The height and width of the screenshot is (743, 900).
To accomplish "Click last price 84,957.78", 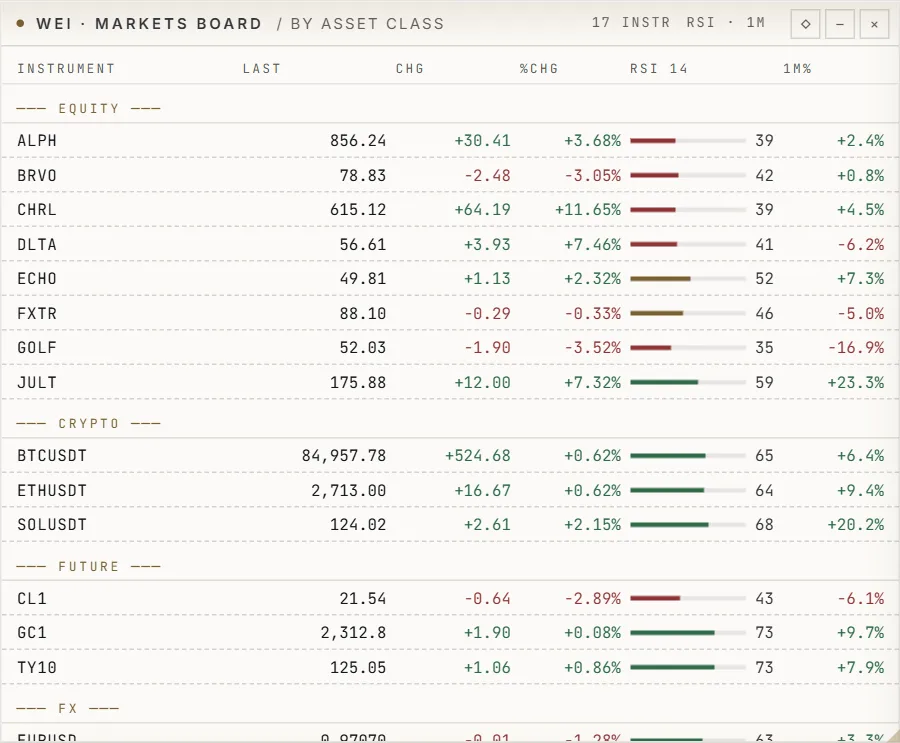I will 344,456.
